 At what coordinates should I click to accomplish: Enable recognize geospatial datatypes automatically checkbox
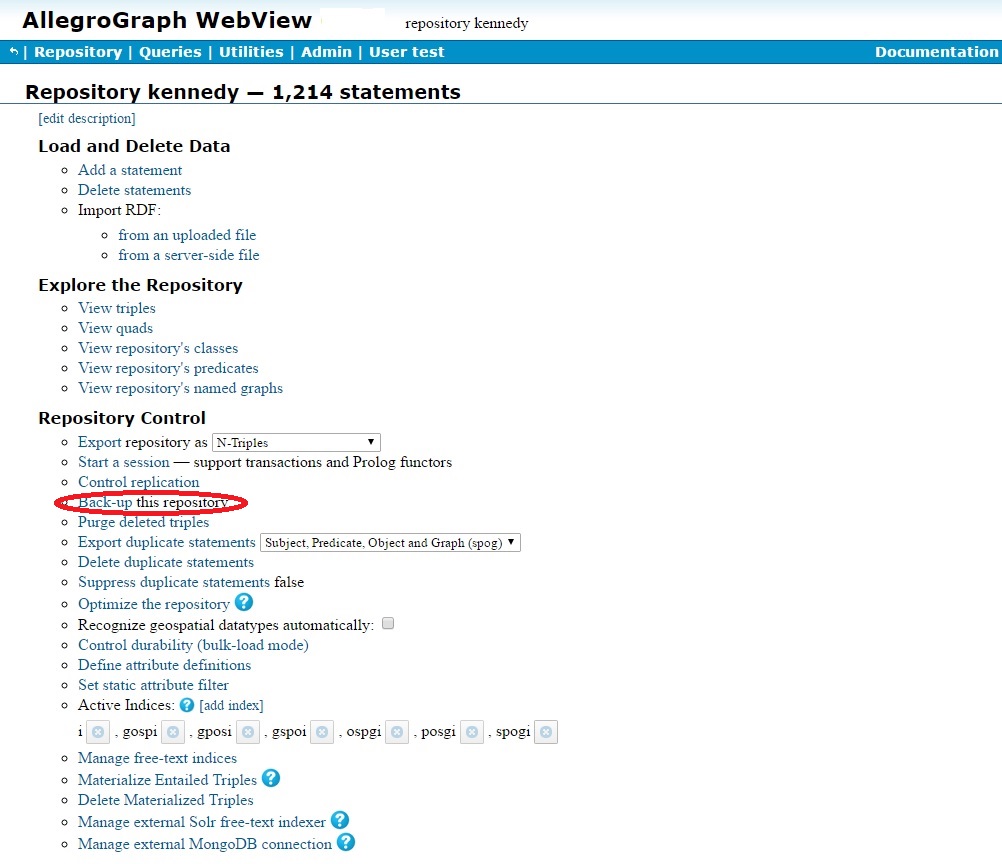(x=388, y=623)
